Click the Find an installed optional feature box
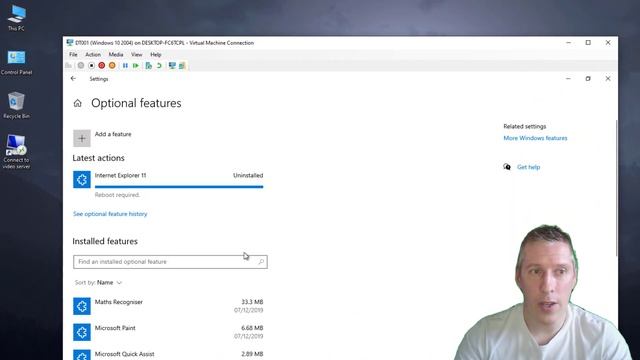 click(x=170, y=262)
